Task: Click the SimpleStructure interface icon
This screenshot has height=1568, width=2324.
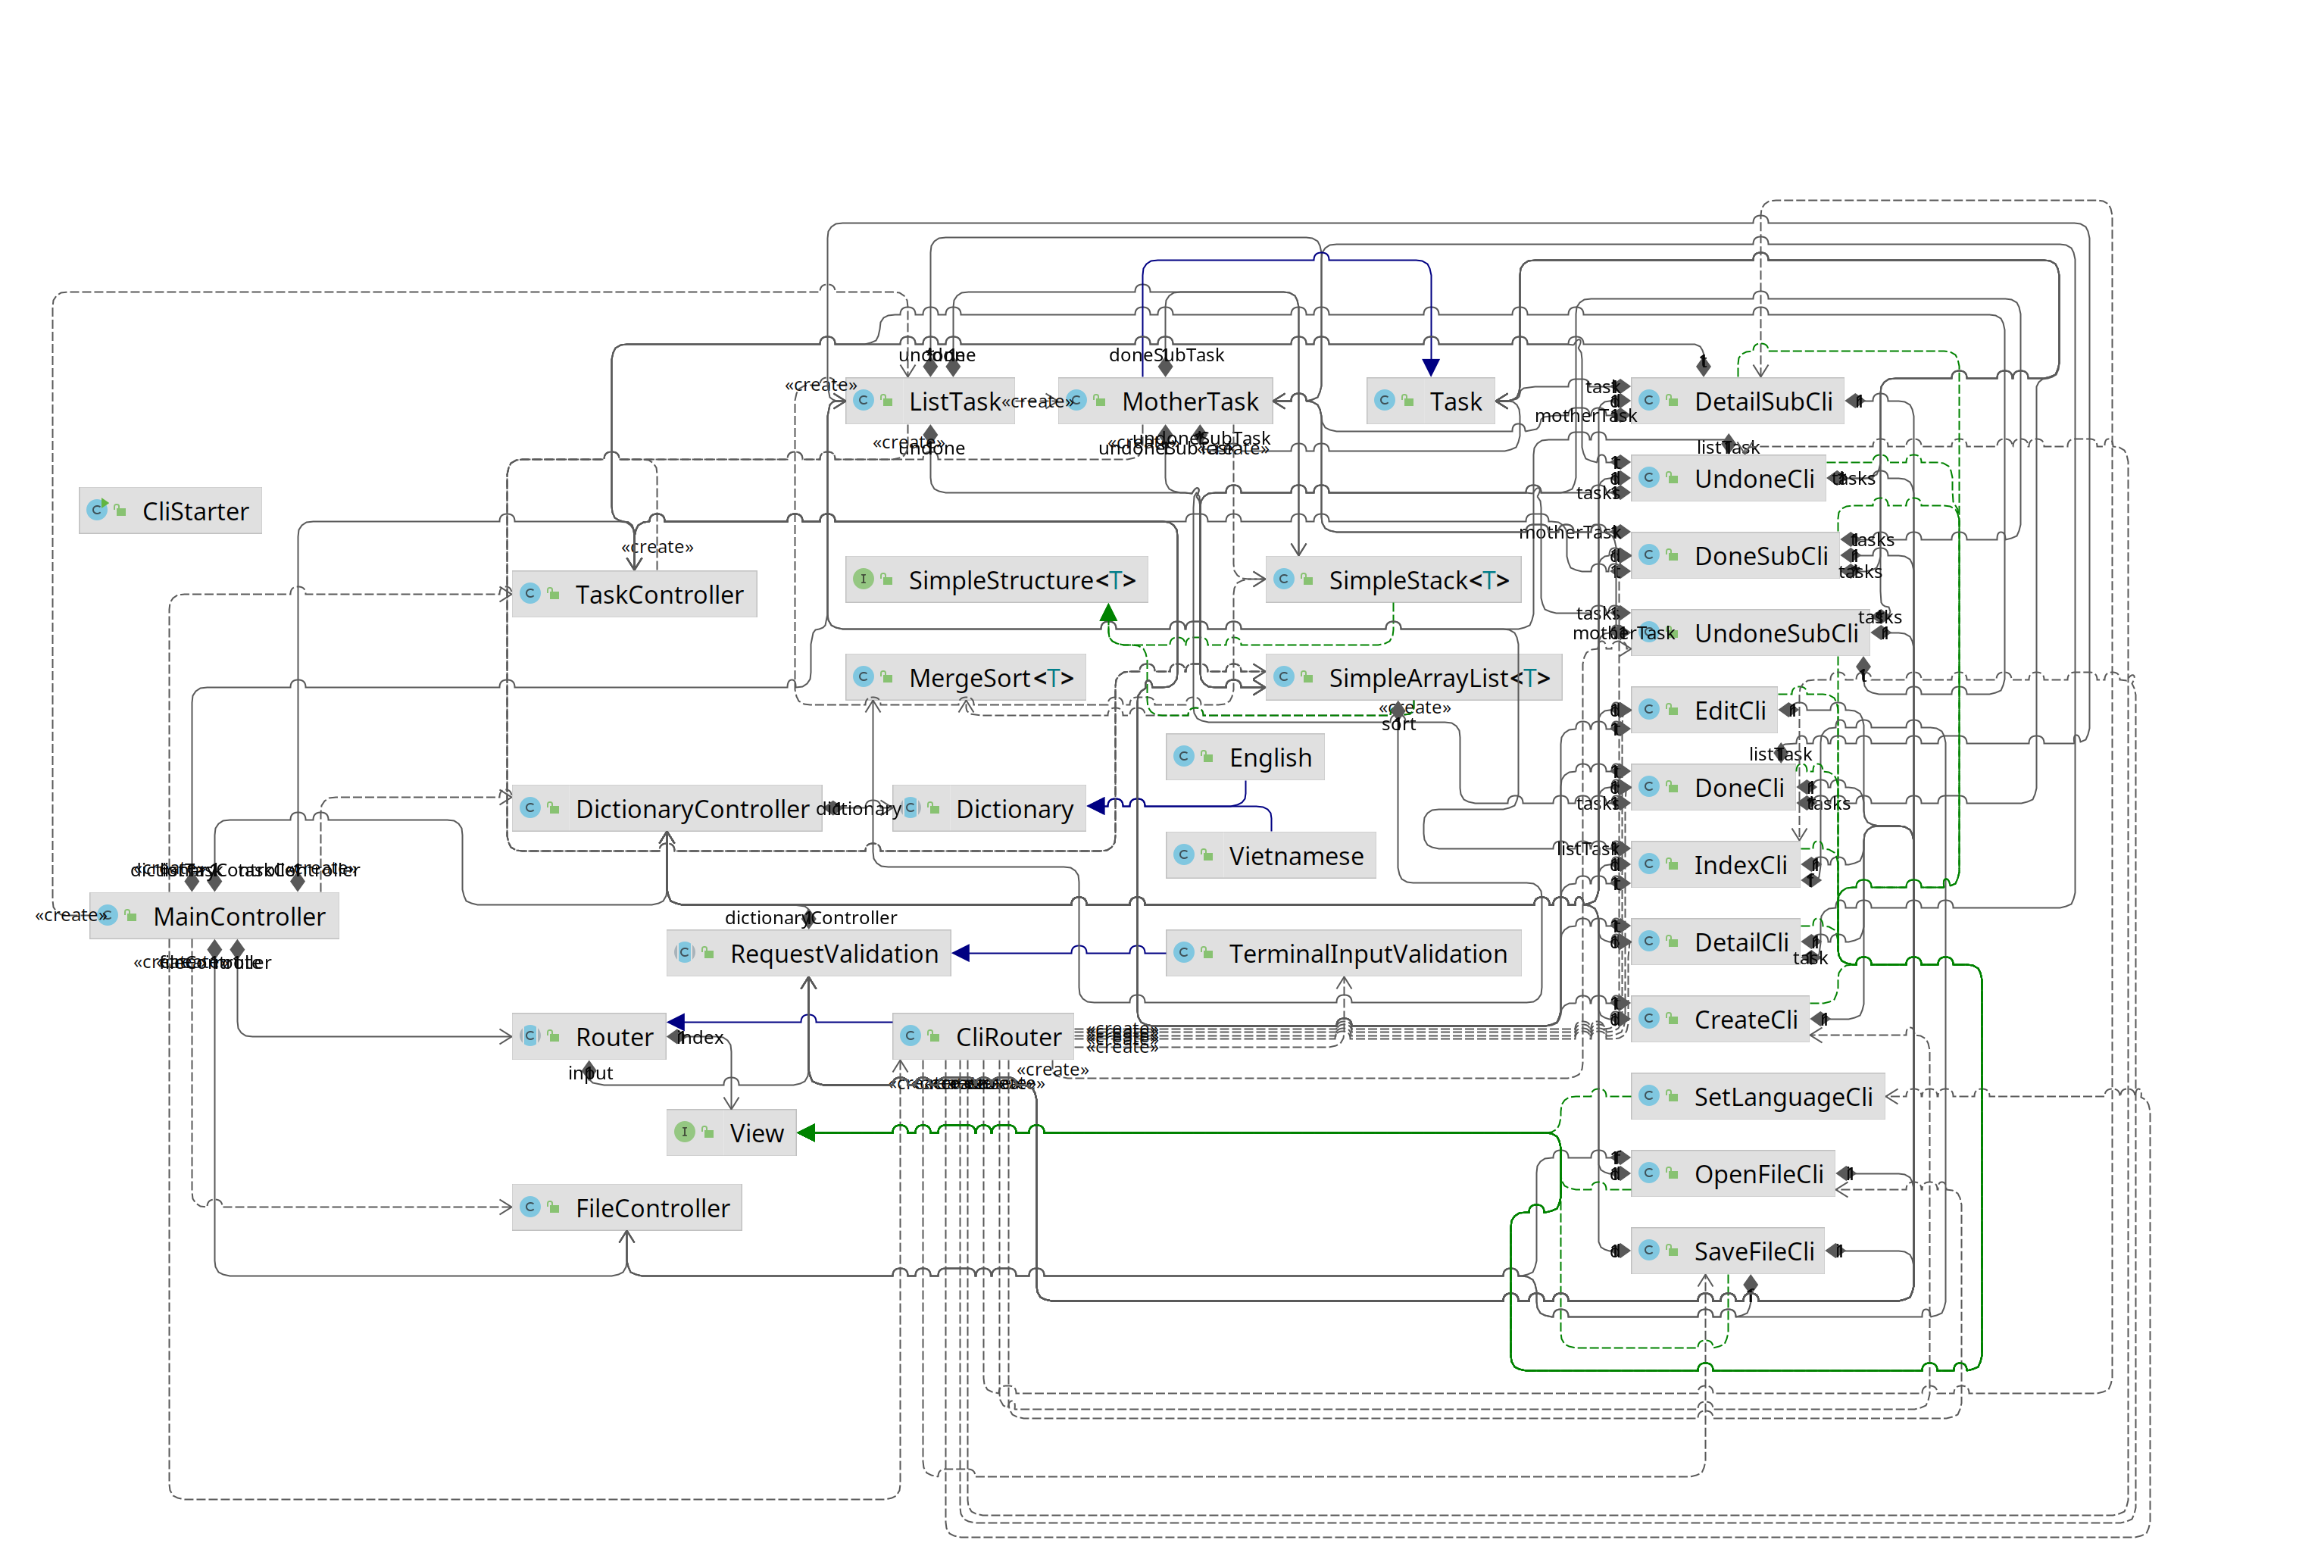Action: pyautogui.click(x=864, y=579)
